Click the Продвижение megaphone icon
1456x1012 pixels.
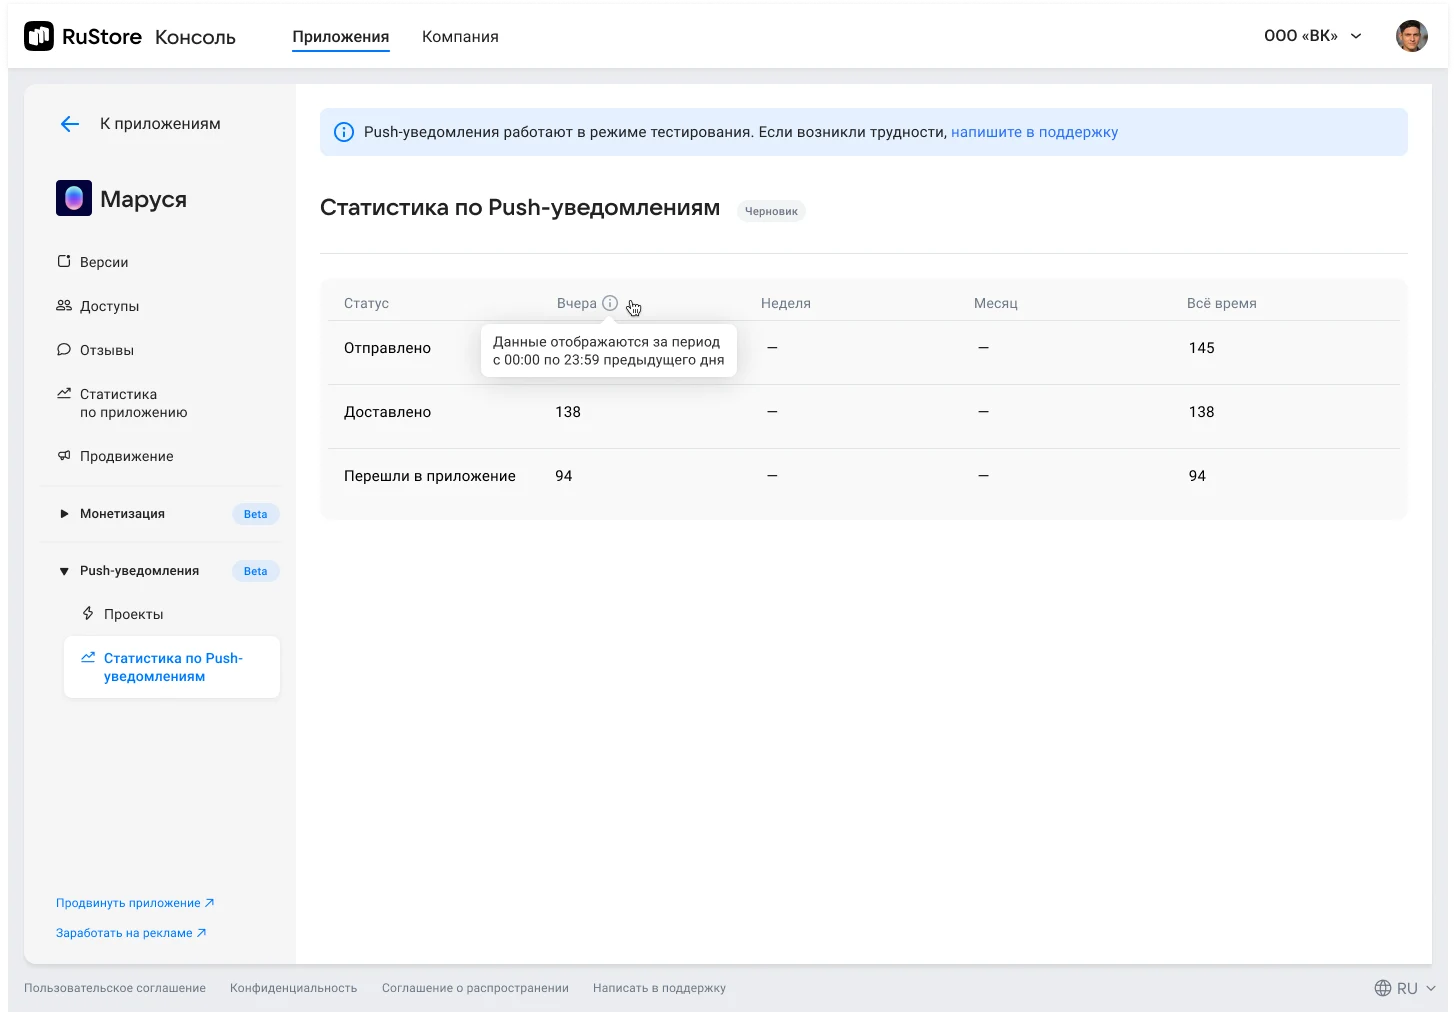point(64,456)
